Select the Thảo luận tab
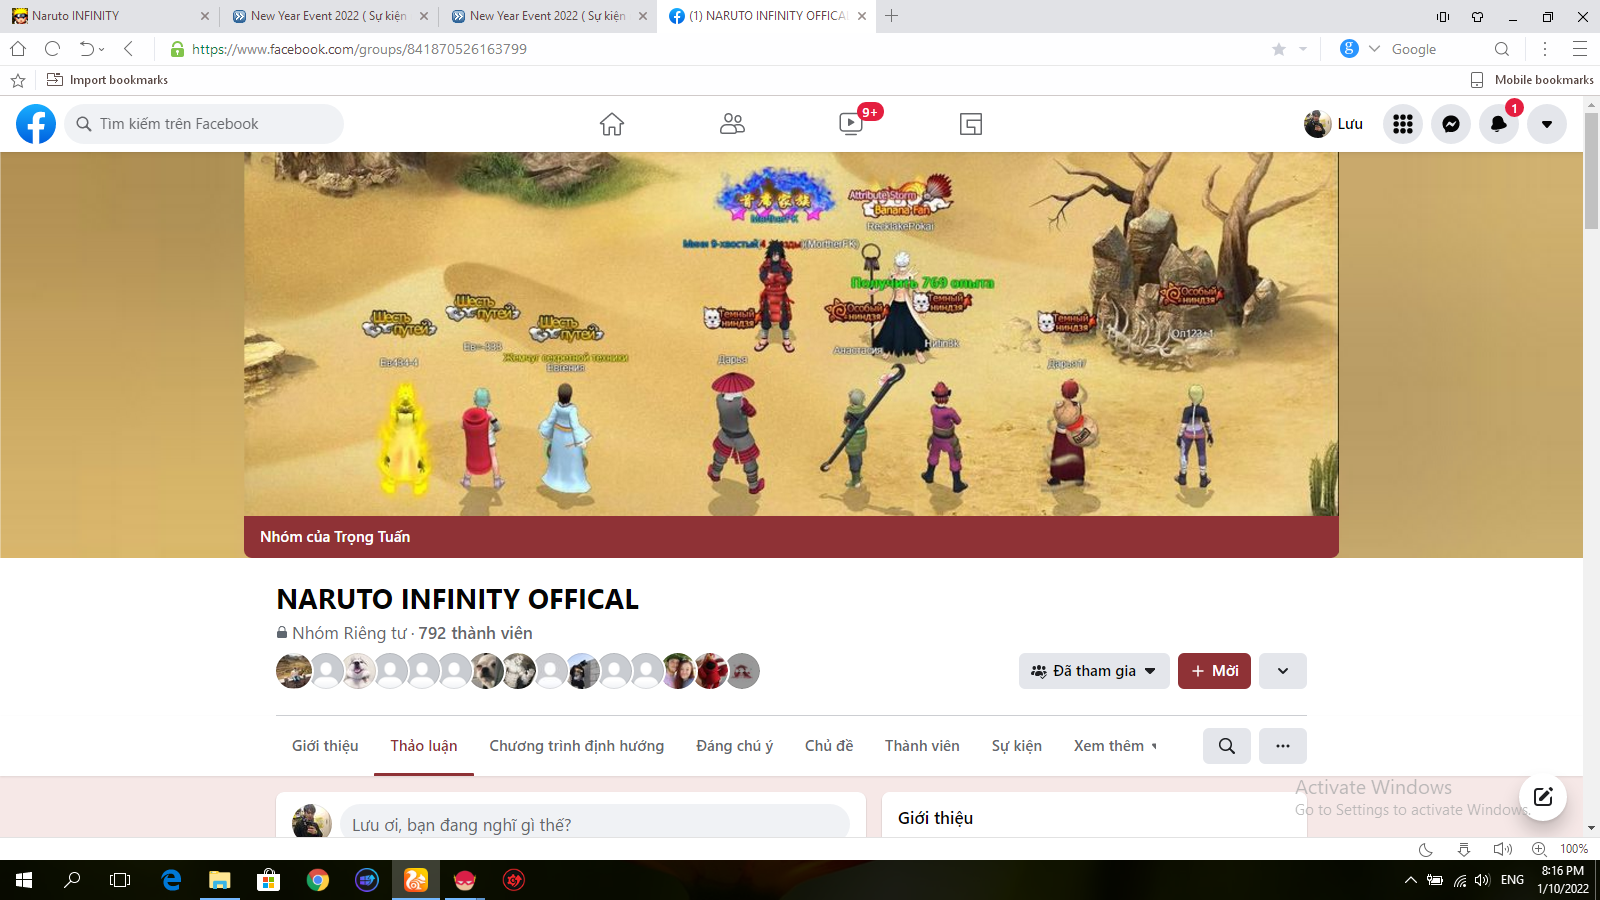This screenshot has width=1600, height=900. 424,746
